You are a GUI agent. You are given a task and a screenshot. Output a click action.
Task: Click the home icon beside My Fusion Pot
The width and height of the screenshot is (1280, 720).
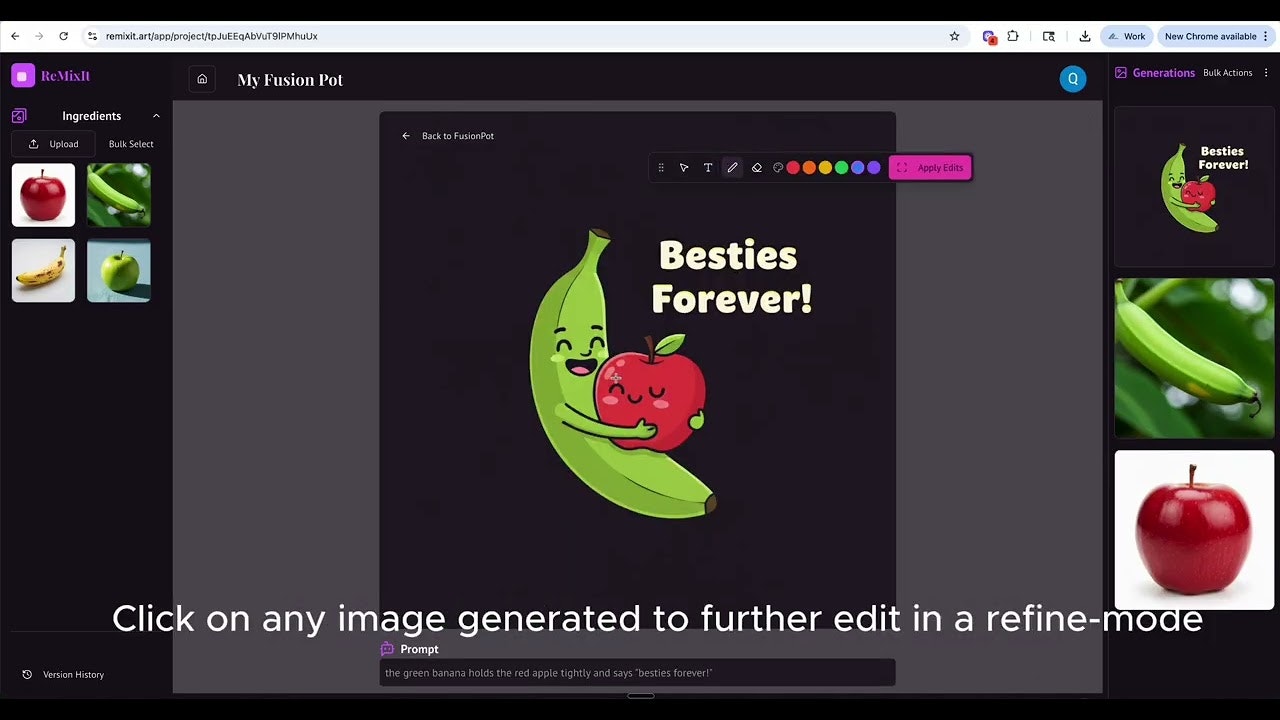[202, 78]
